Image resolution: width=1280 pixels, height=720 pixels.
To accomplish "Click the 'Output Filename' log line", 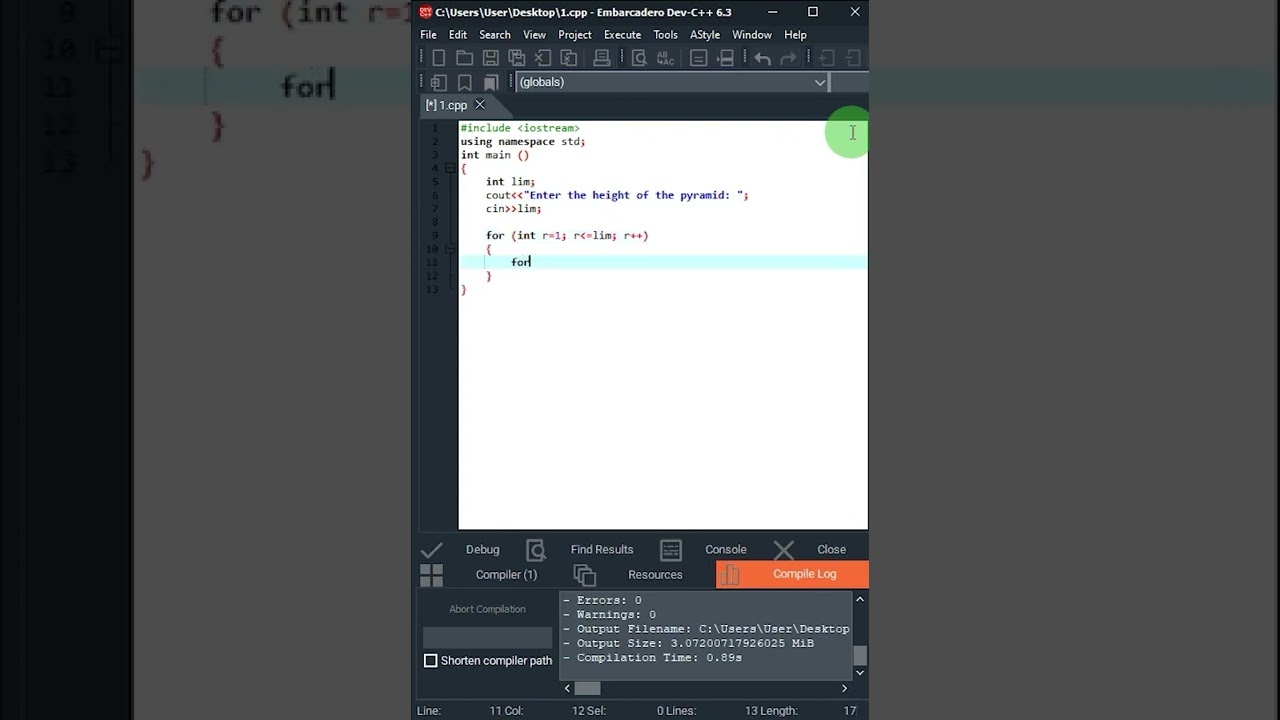I will coord(706,629).
